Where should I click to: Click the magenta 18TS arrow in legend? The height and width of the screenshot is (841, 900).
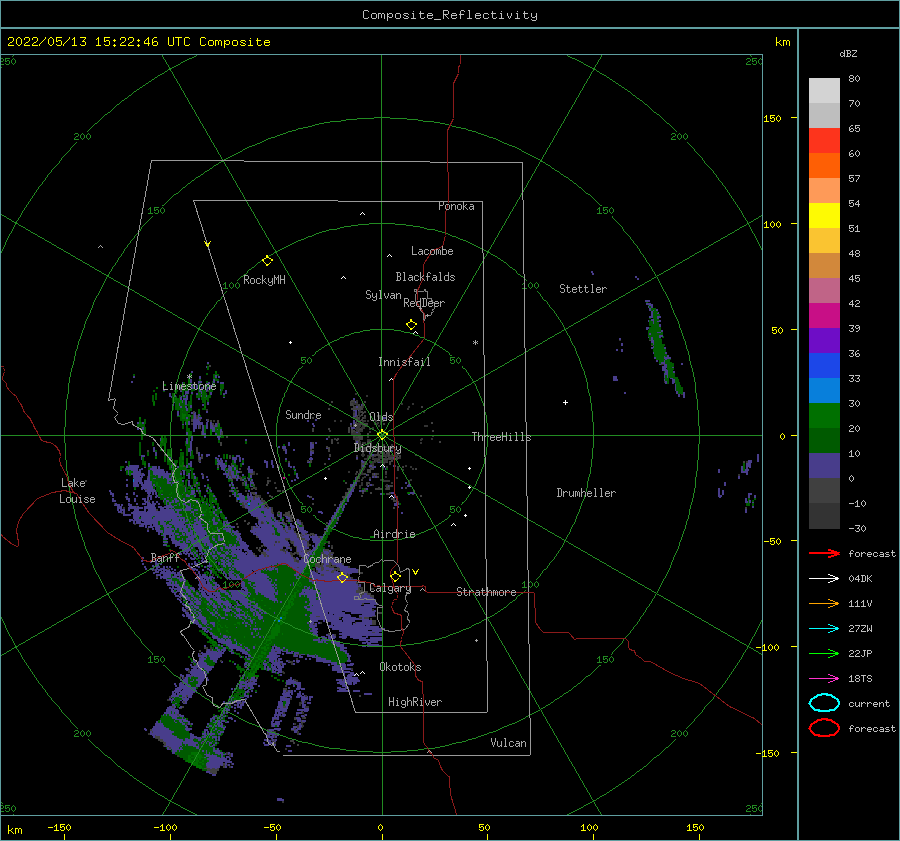tap(824, 678)
